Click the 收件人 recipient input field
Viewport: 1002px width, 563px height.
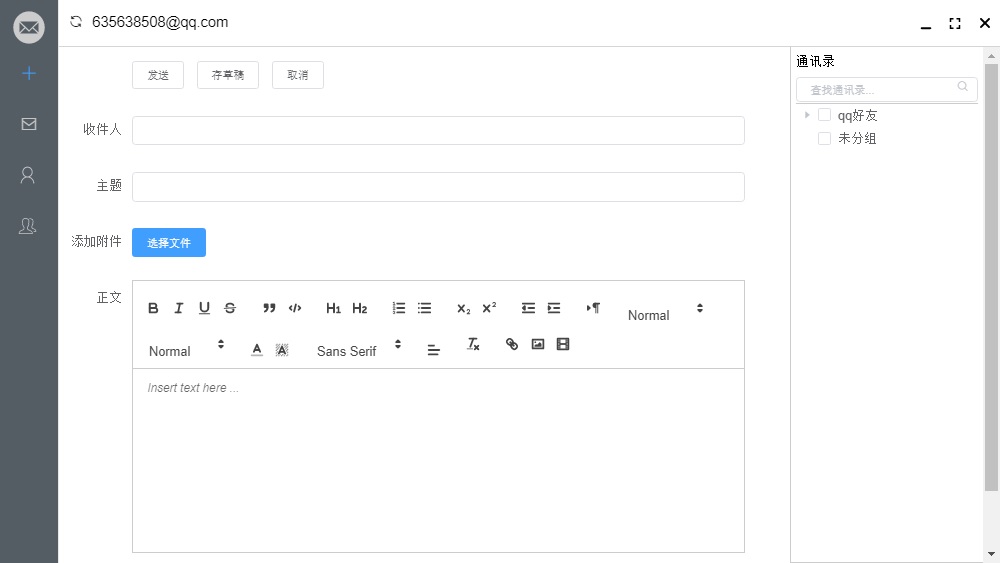coord(438,130)
